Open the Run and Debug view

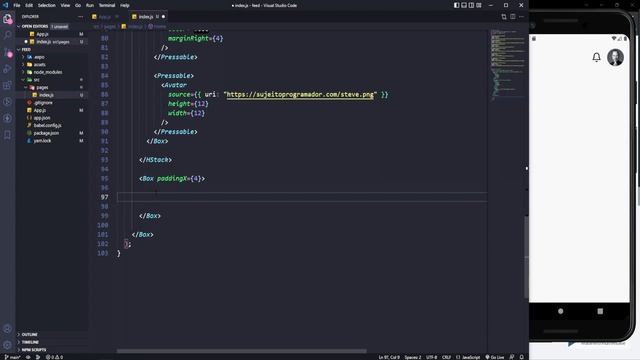(x=7, y=69)
